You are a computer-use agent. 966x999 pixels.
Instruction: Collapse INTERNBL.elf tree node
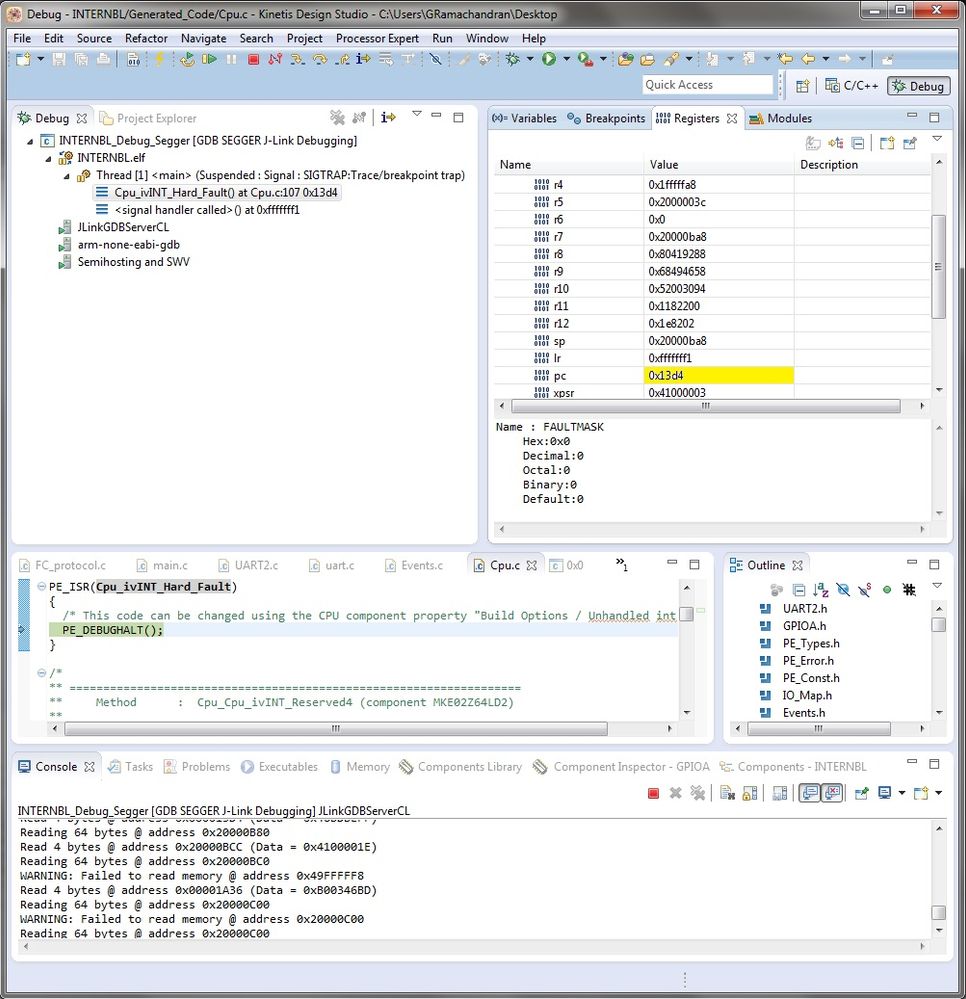tap(48, 159)
